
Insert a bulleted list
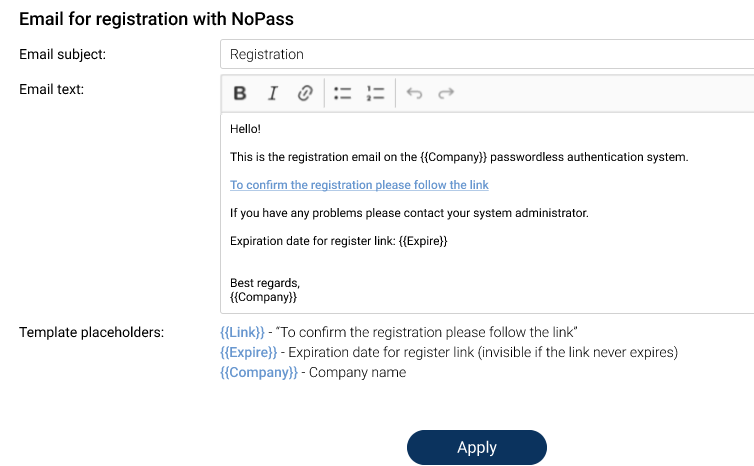[x=342, y=93]
